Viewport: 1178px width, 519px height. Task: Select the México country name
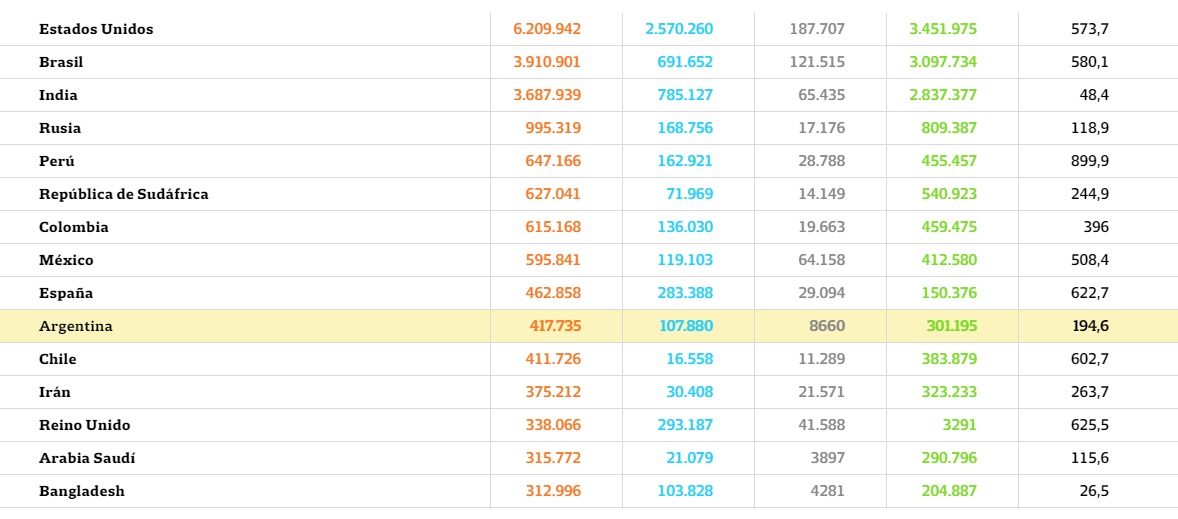click(66, 260)
